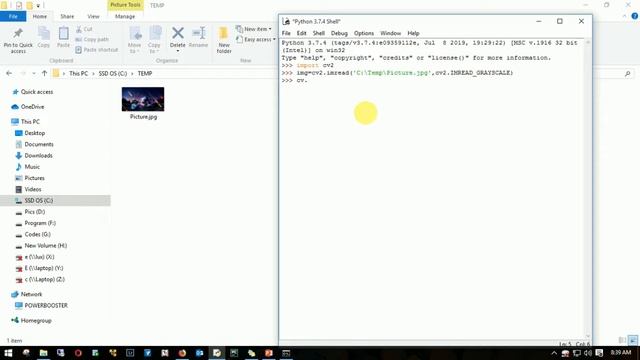
Task: Open Help menu in Python Shell
Action: [413, 33]
